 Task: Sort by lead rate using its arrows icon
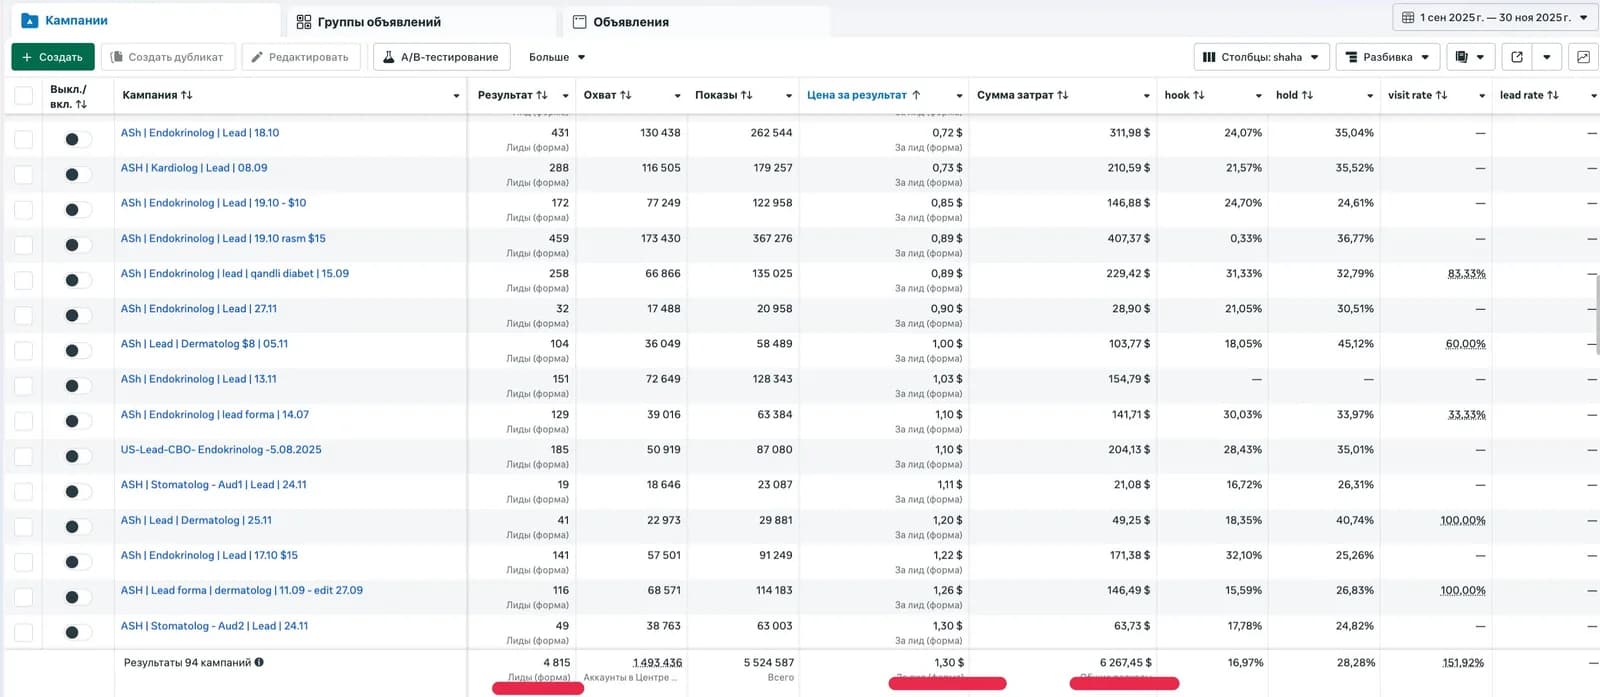point(1553,95)
